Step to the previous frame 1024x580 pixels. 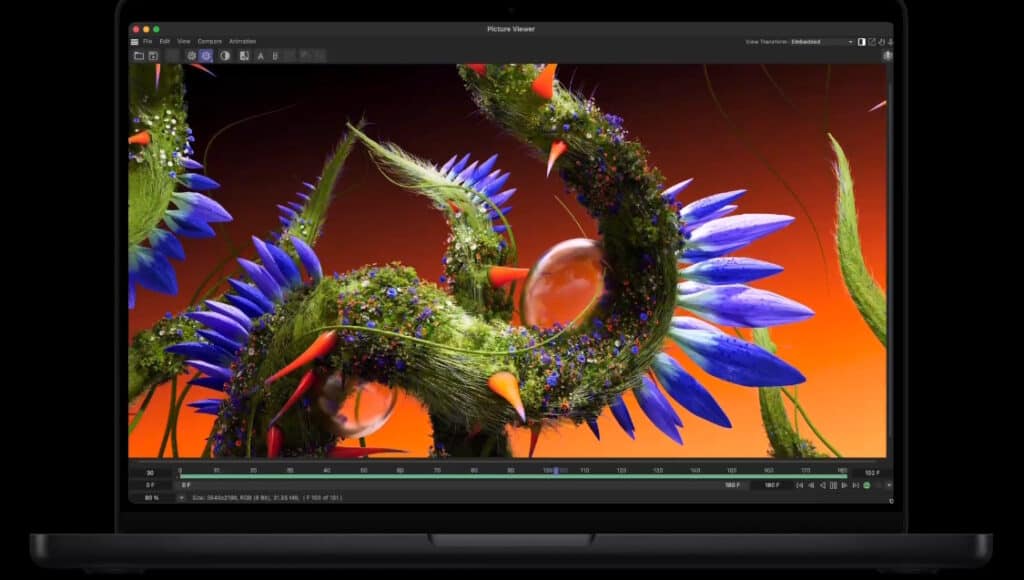pyautogui.click(x=811, y=485)
